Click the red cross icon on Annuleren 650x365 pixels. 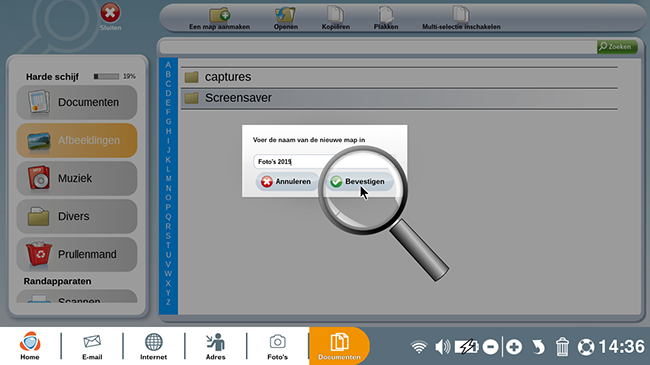coord(267,182)
